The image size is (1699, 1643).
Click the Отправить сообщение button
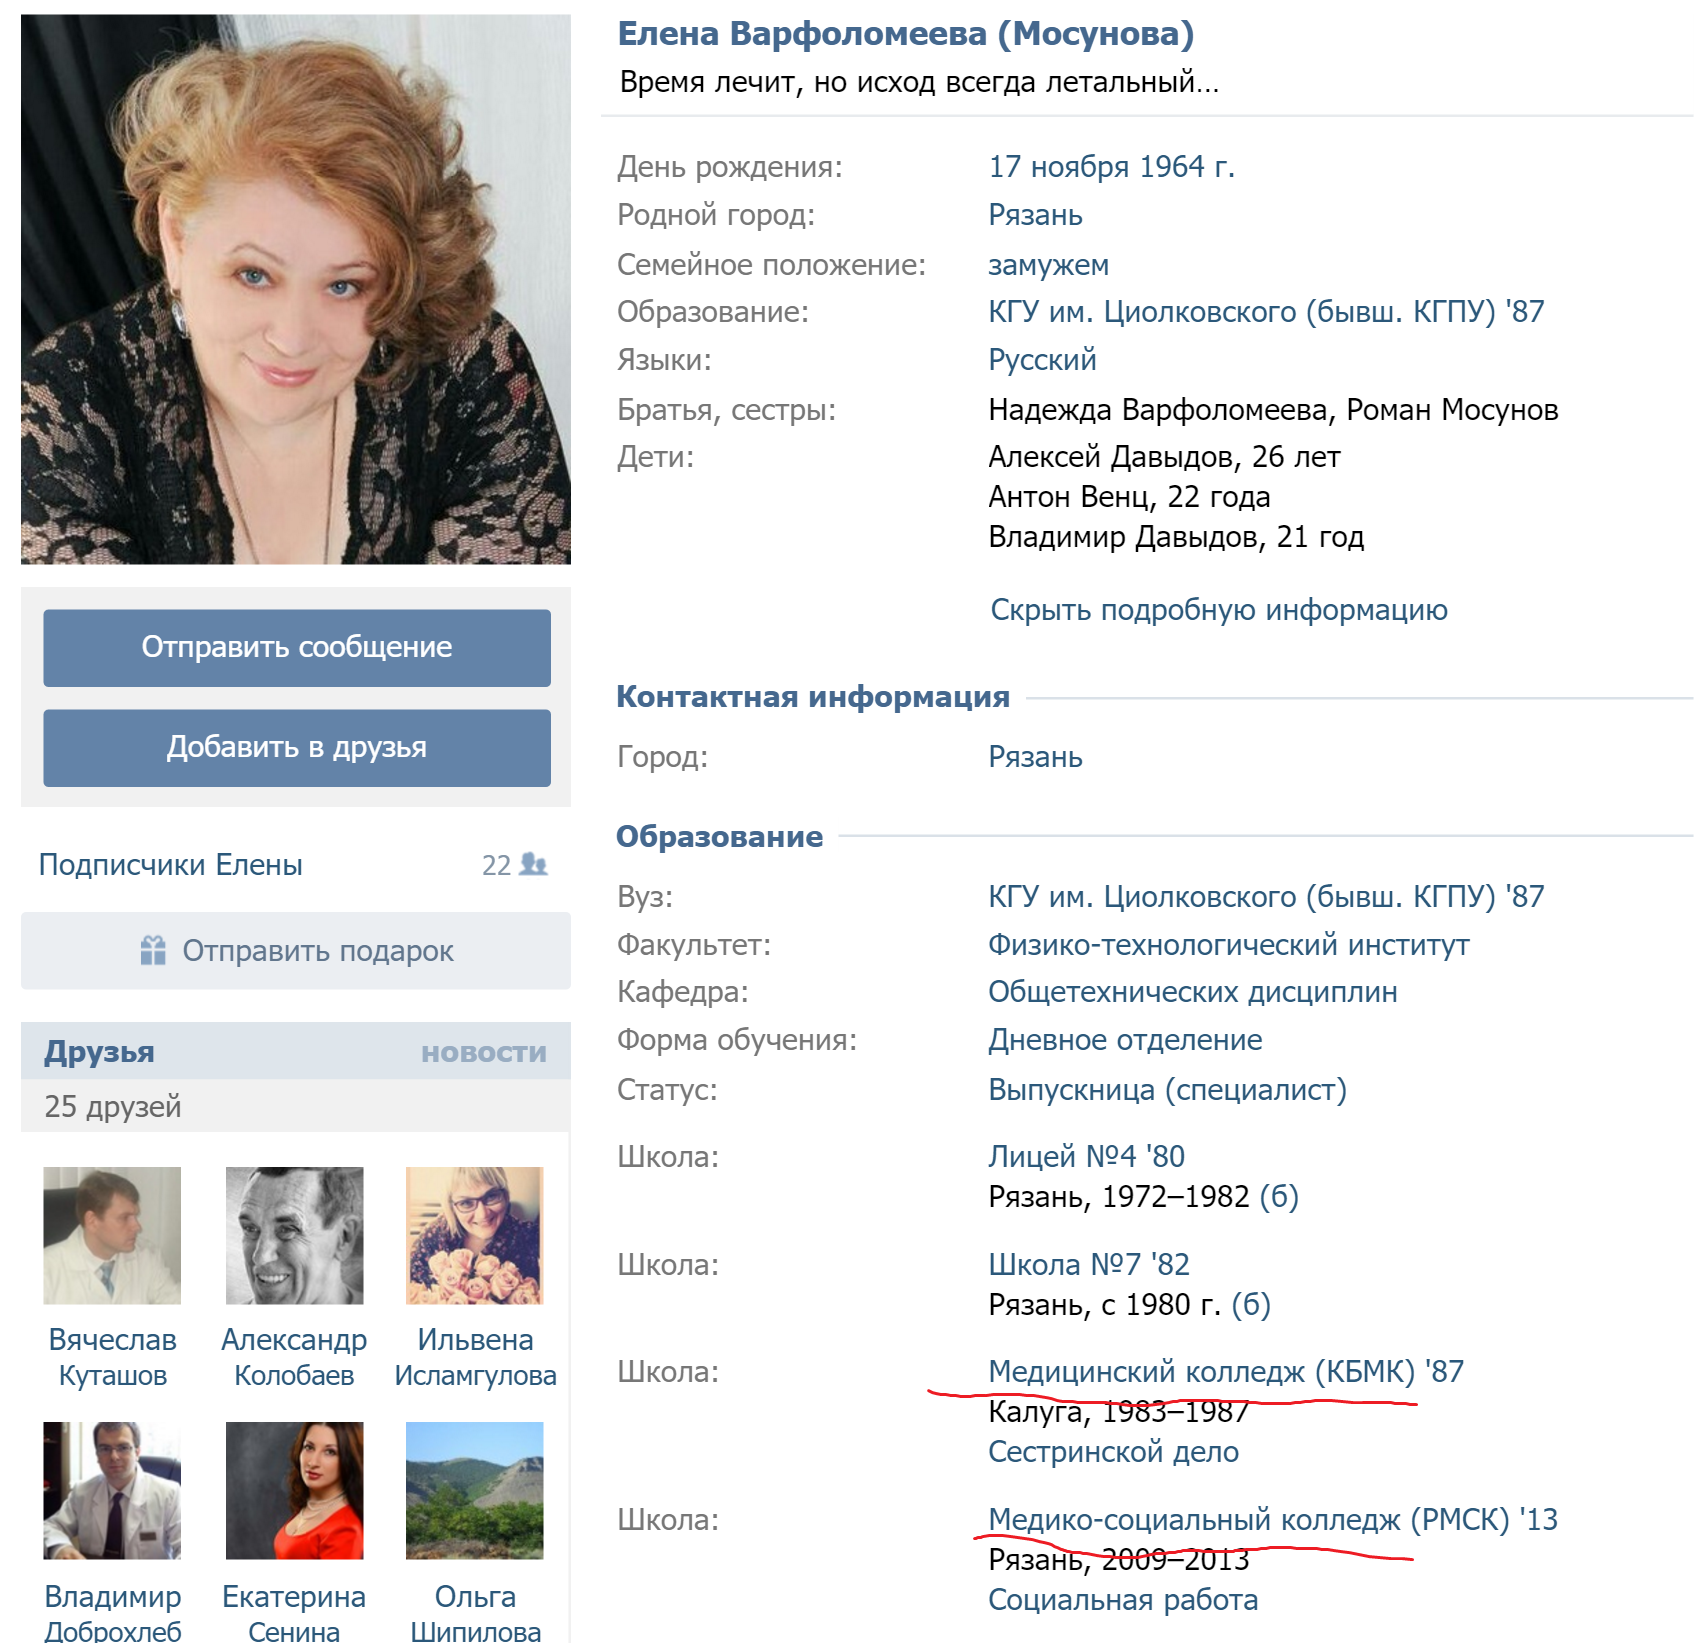[x=296, y=647]
